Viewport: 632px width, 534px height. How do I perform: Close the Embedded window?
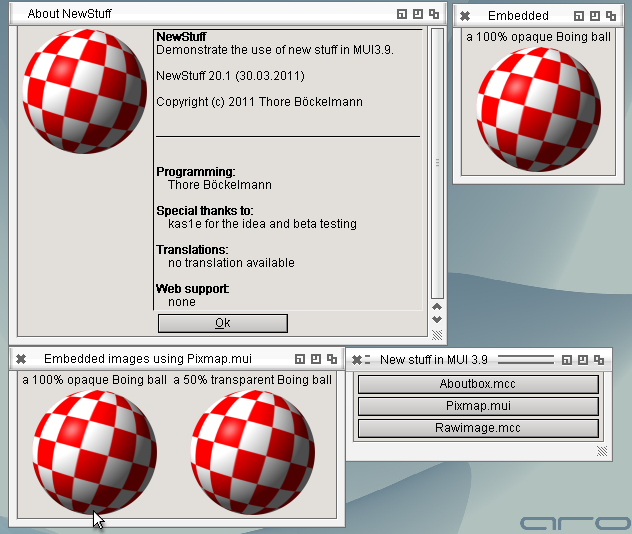(x=465, y=15)
